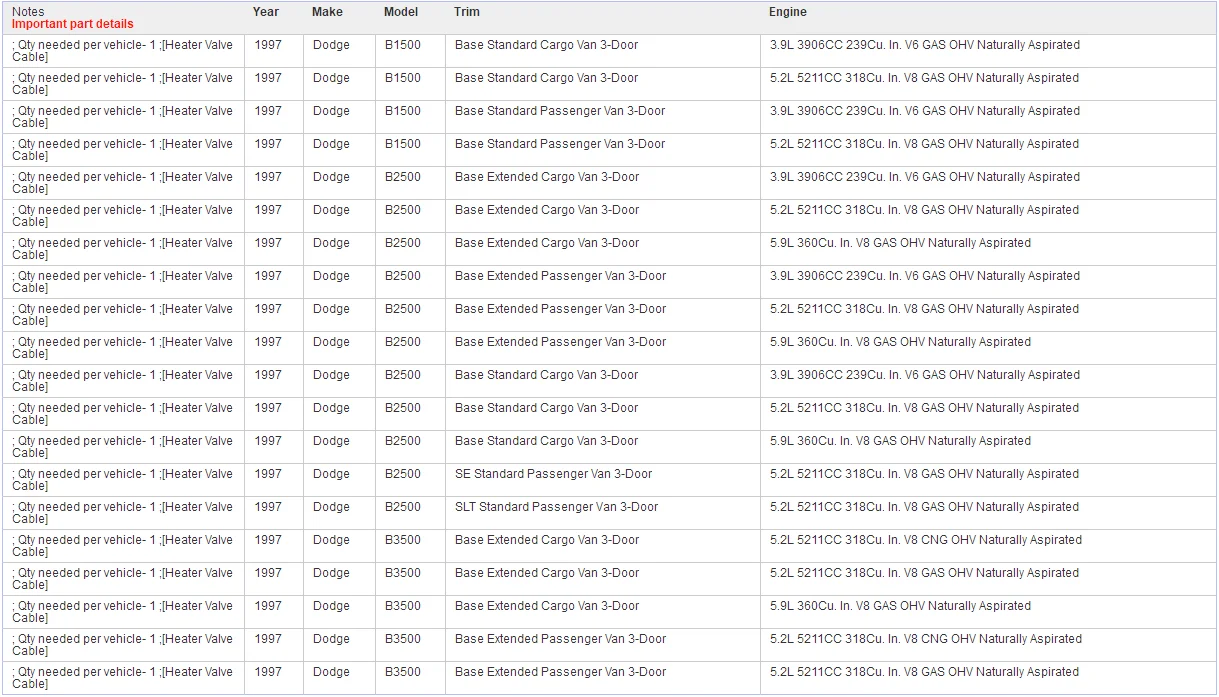
Task: Click 5.2L CNG engine in B3500 Extended Cargo row
Action: 926,540
